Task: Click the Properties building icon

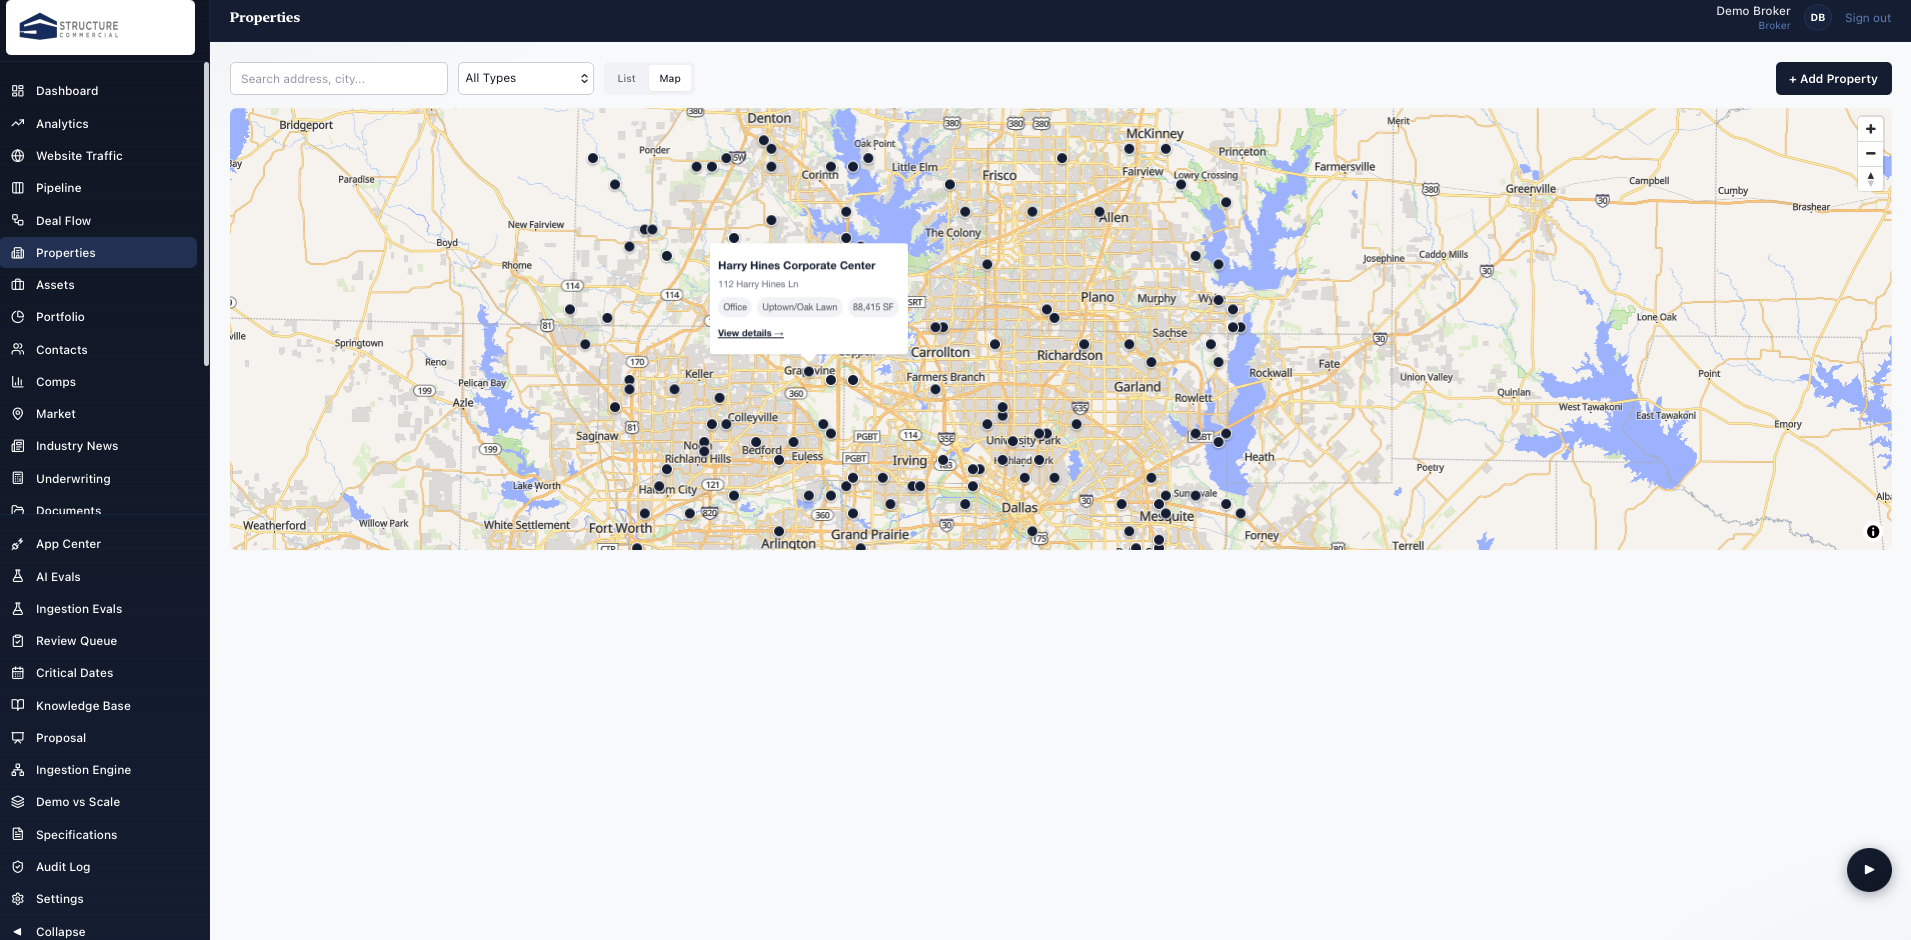Action: click(18, 253)
